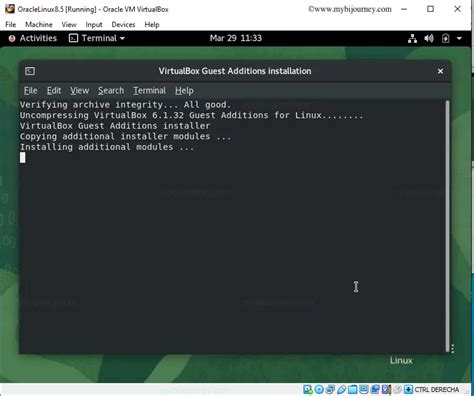
Task: Open the VirtualBox Devices menu
Action: point(123,25)
